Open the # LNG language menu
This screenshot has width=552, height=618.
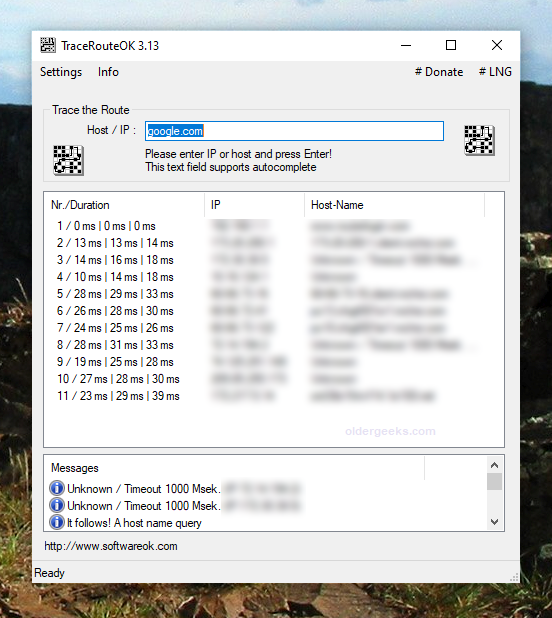[495, 72]
